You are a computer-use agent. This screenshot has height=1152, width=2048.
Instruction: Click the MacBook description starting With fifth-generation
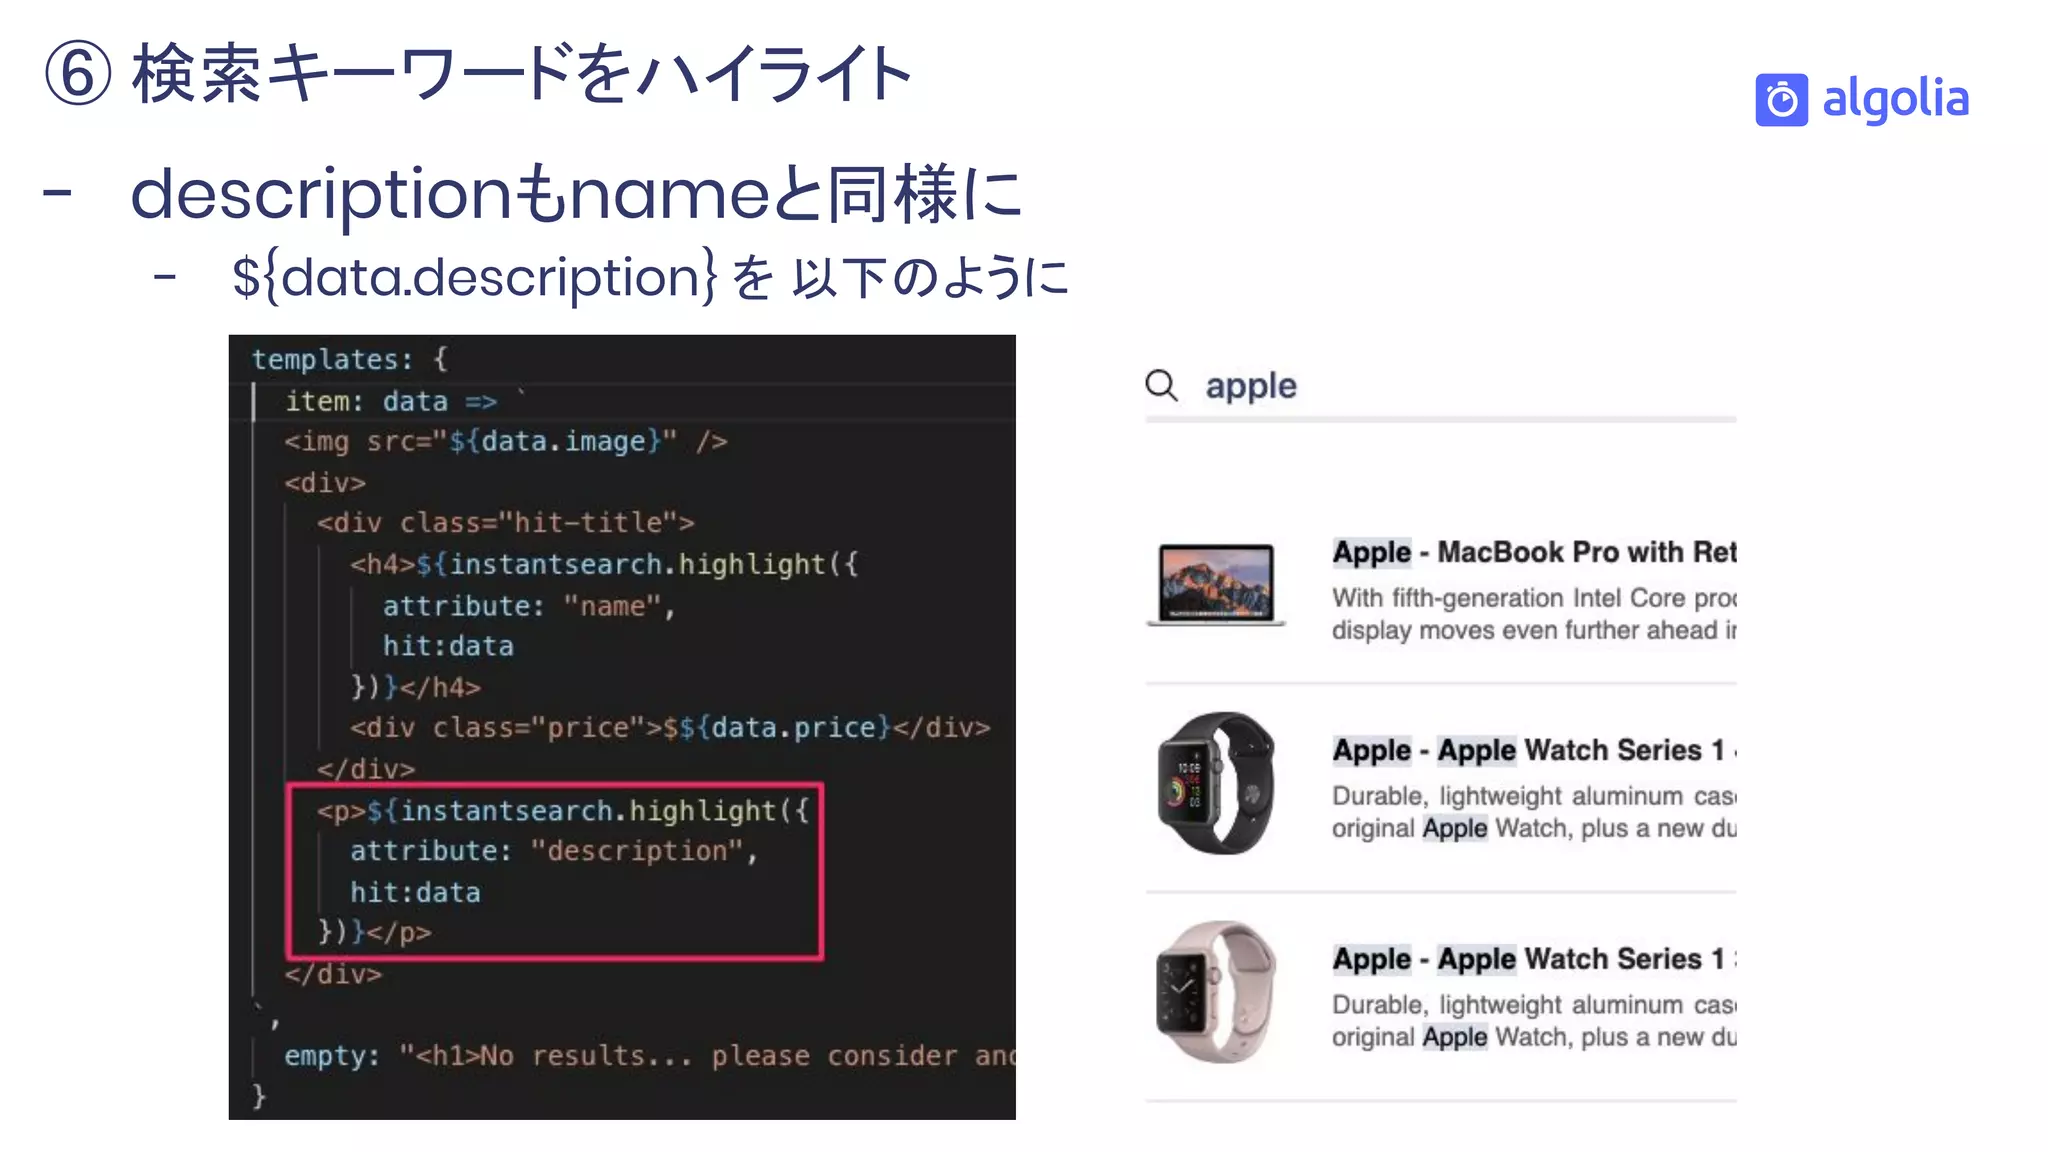[1534, 614]
